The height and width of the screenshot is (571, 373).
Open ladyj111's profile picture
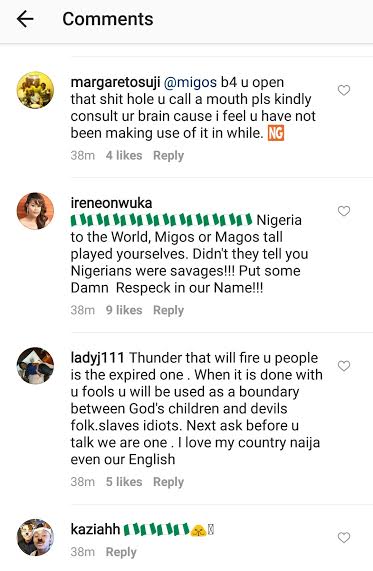point(35,366)
